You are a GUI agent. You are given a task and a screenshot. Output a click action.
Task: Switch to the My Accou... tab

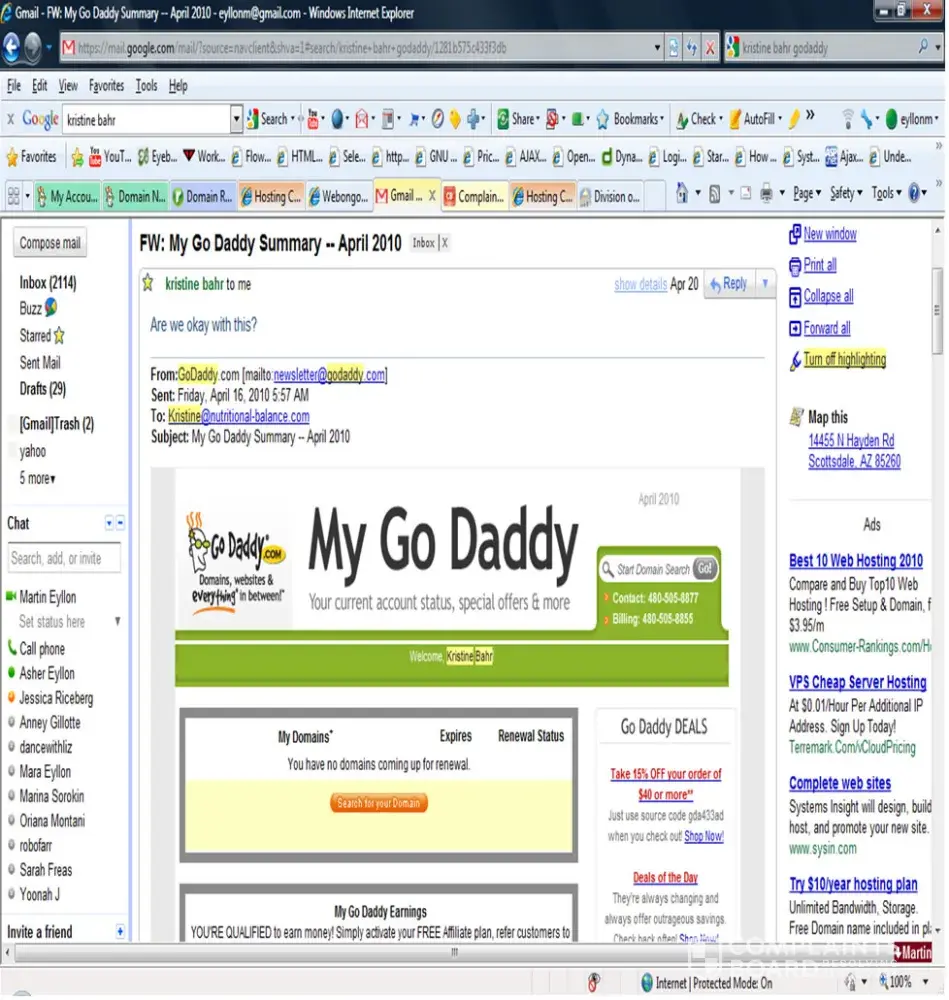[x=67, y=197]
